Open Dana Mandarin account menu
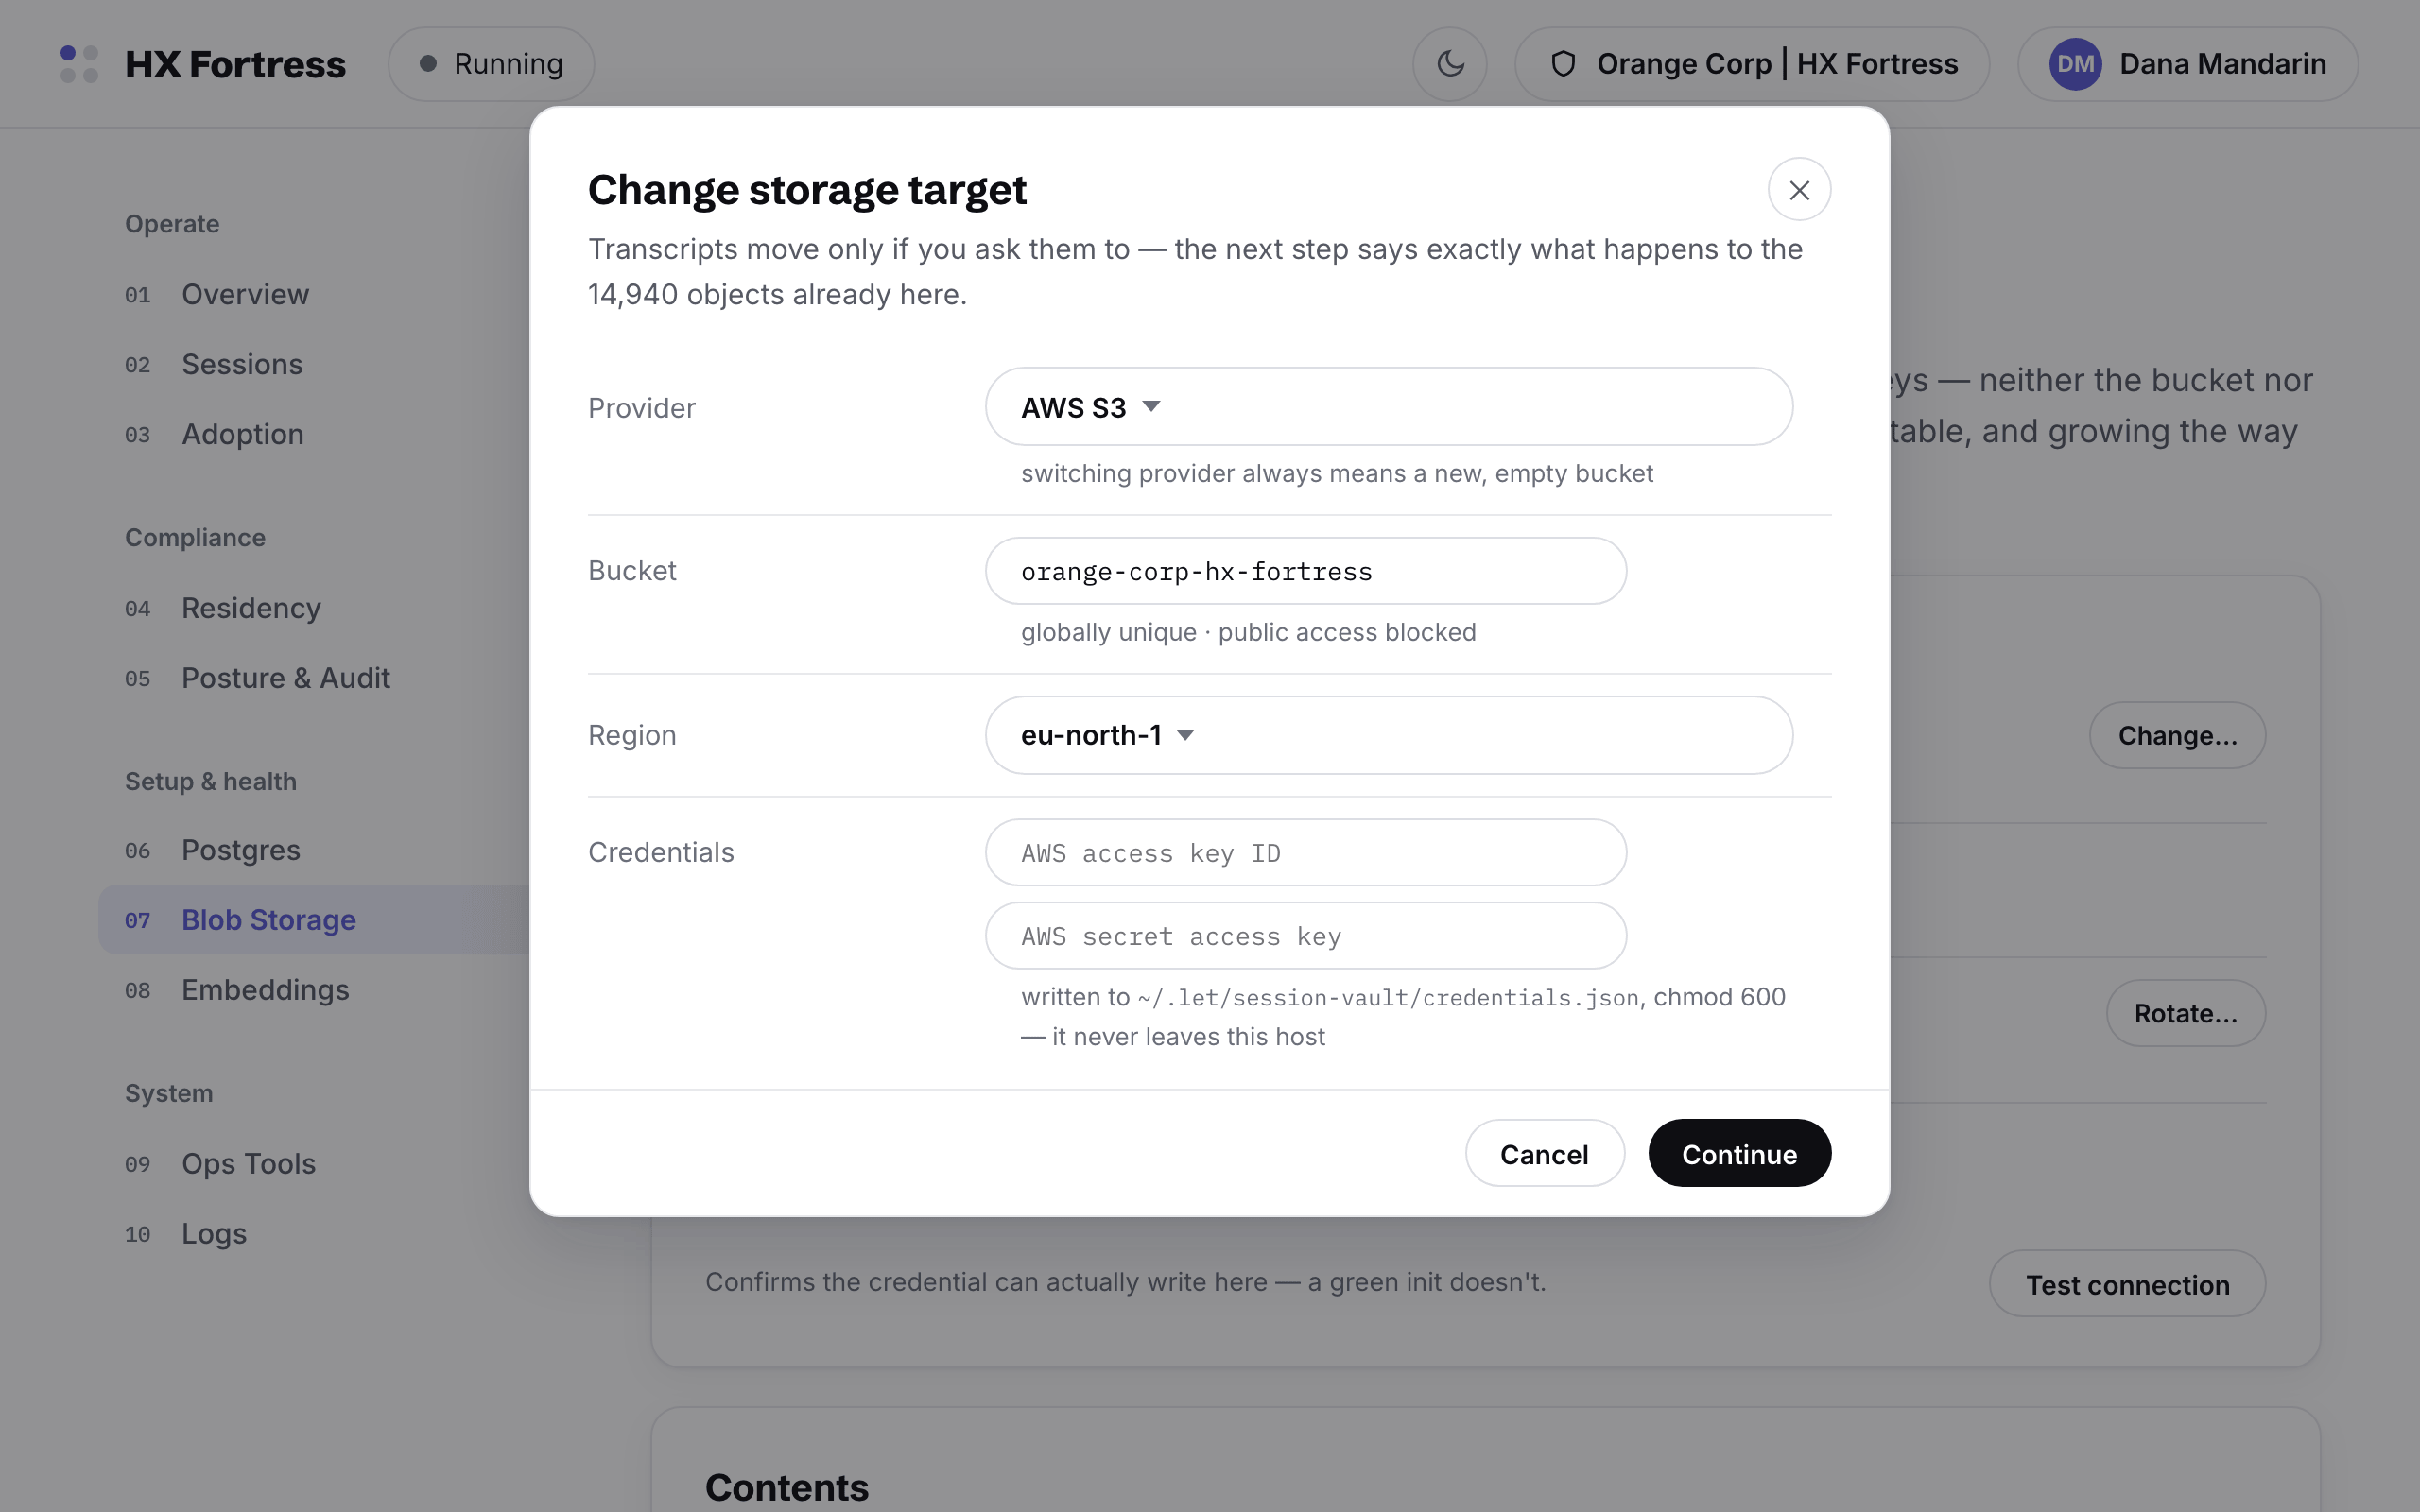 (2188, 64)
